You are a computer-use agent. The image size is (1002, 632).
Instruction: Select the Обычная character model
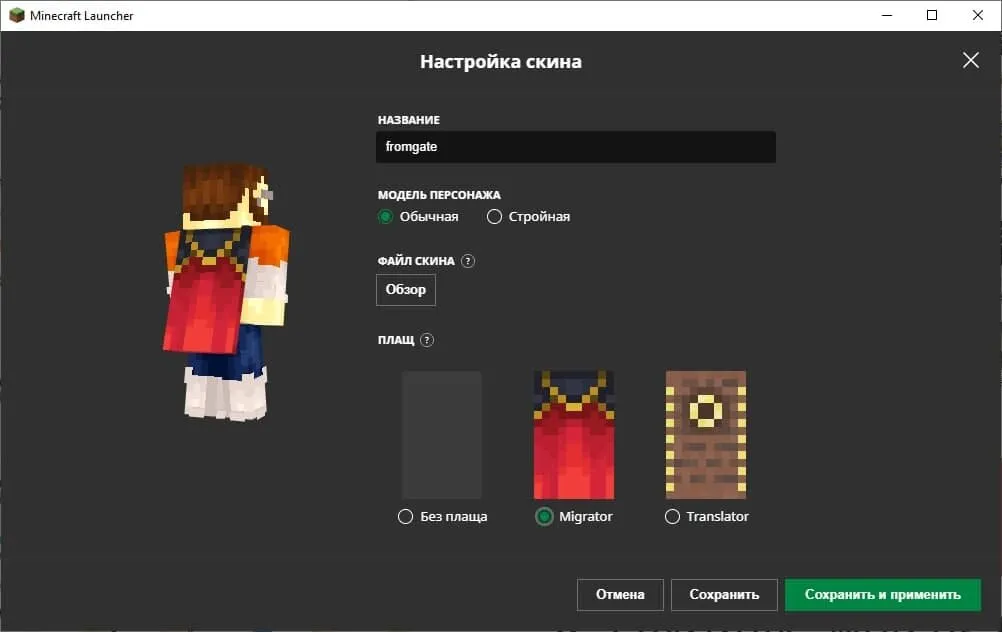[x=385, y=217]
